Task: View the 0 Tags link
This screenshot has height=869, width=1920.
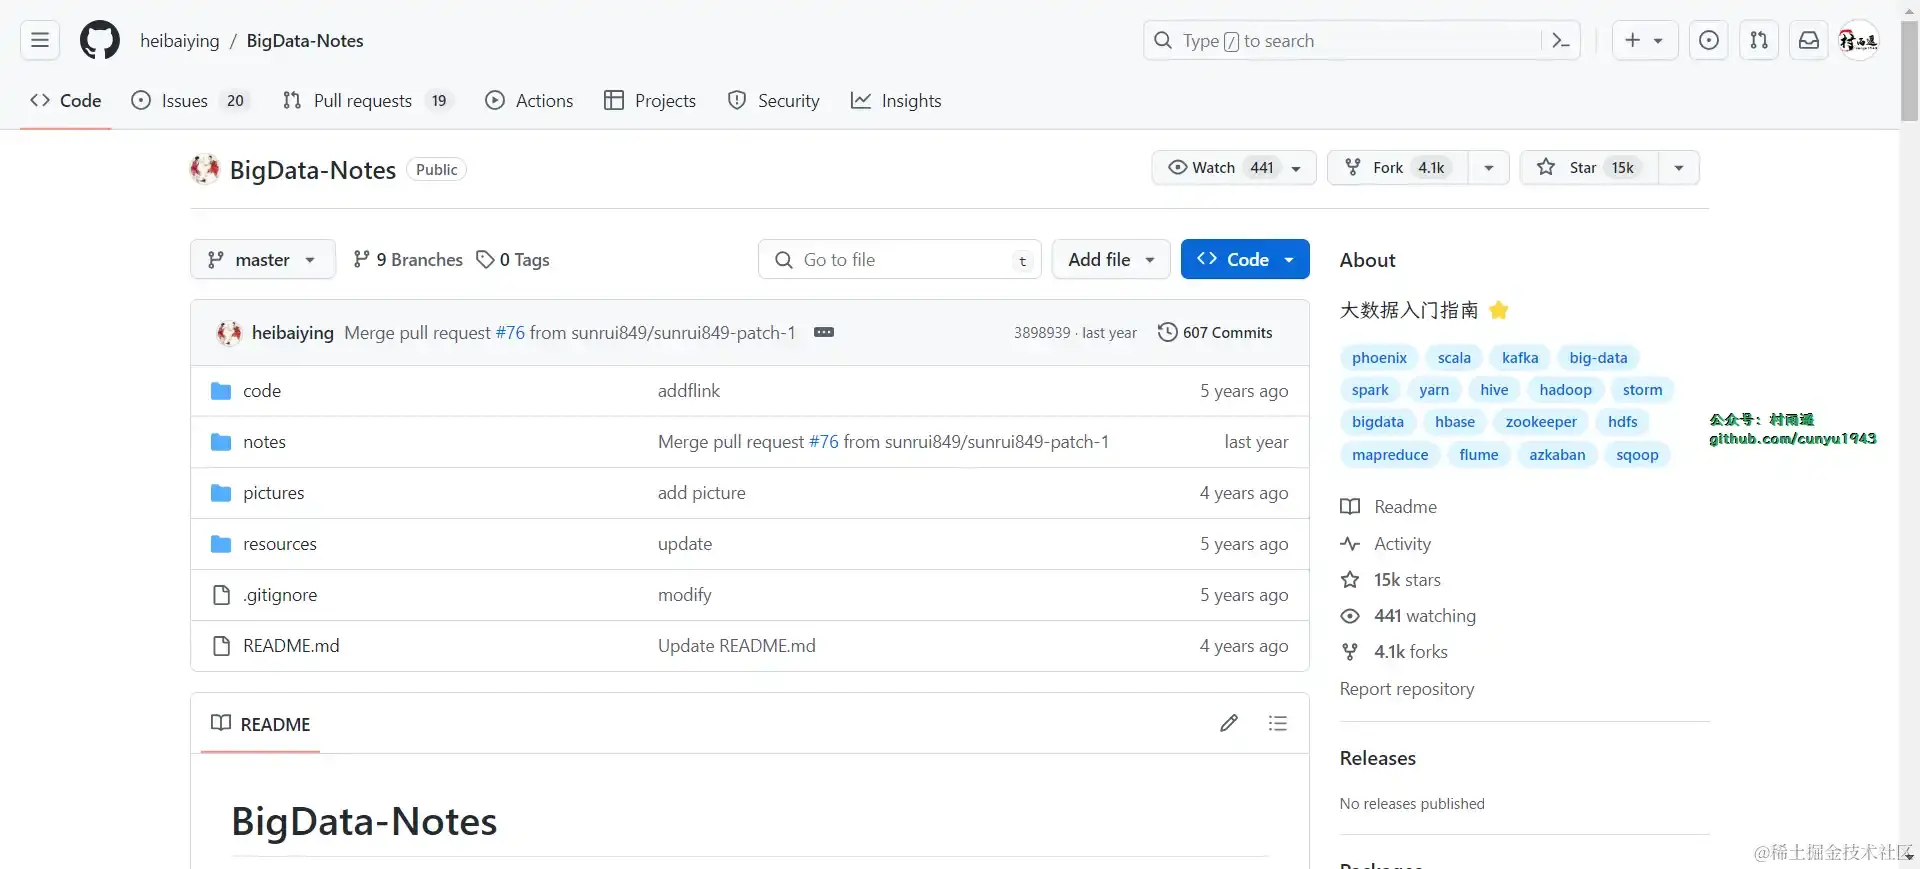Action: (513, 260)
